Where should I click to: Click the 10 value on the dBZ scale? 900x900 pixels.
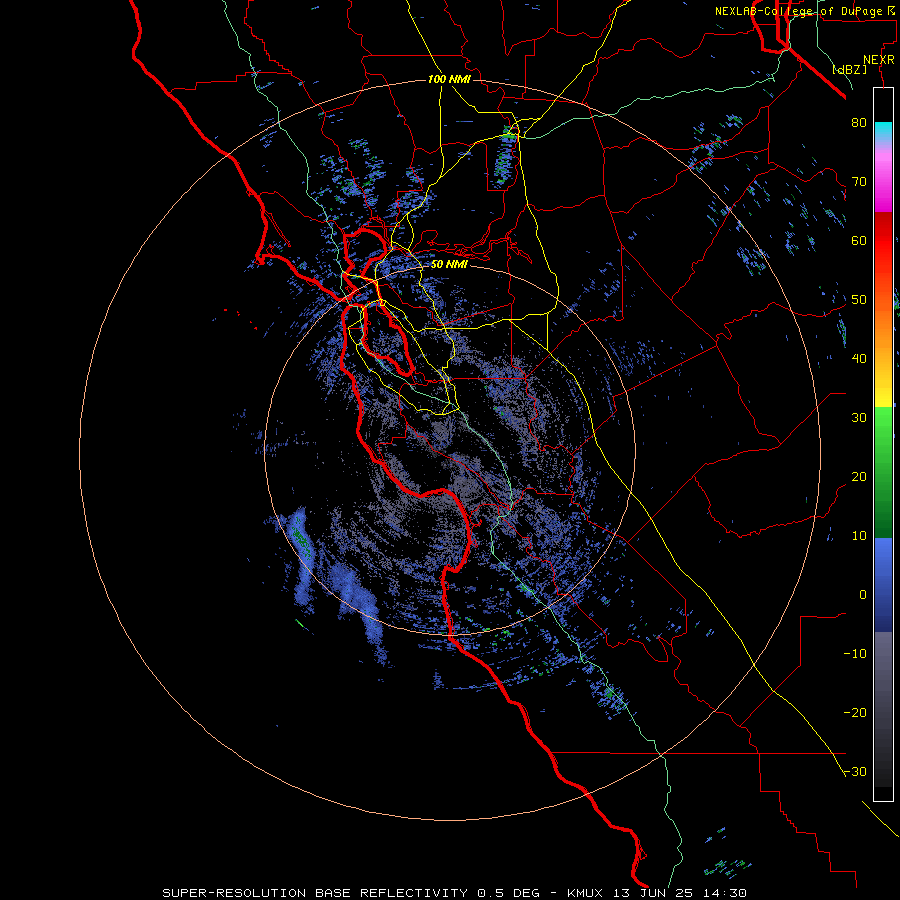(859, 536)
